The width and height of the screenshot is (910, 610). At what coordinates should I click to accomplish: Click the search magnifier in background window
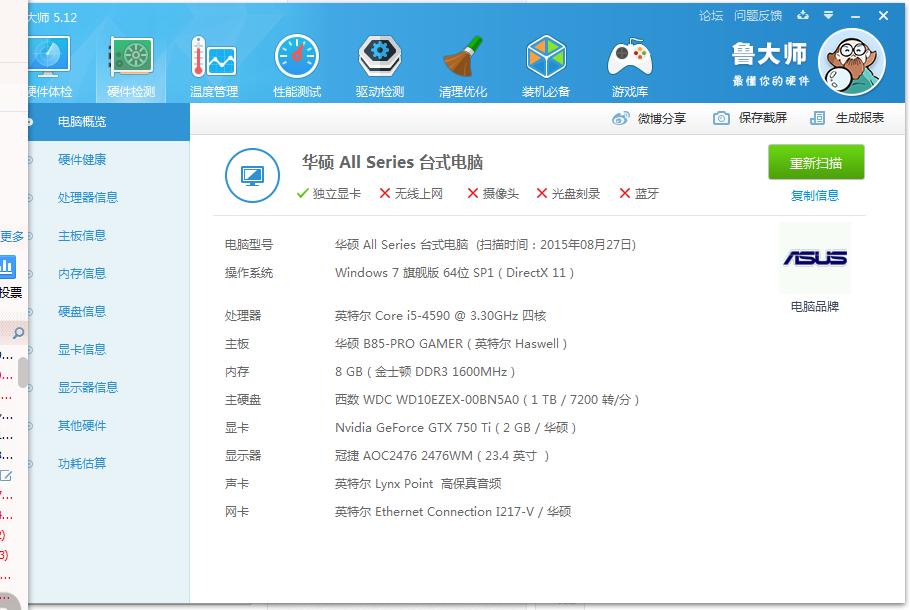pos(19,333)
